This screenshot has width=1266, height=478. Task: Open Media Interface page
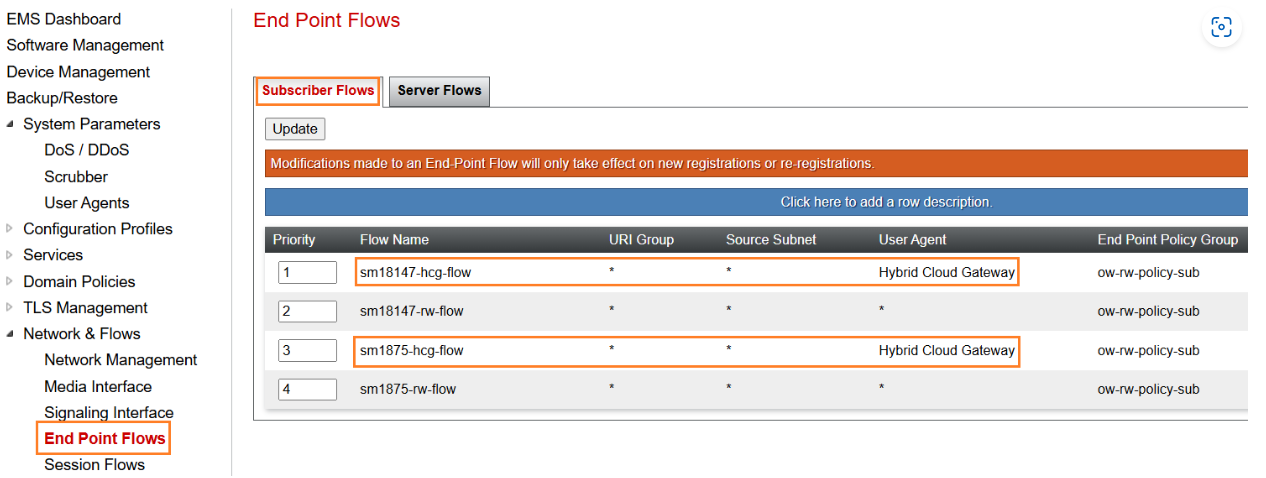tap(98, 387)
